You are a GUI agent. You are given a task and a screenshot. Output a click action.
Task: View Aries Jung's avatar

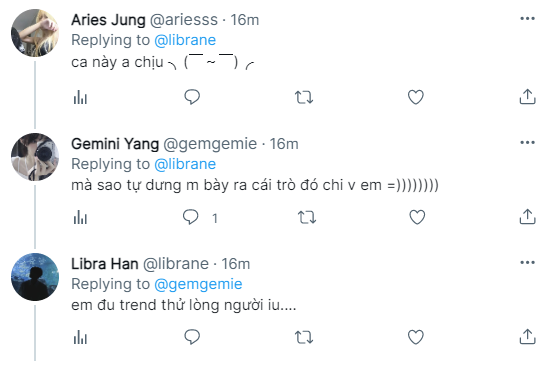click(35, 33)
